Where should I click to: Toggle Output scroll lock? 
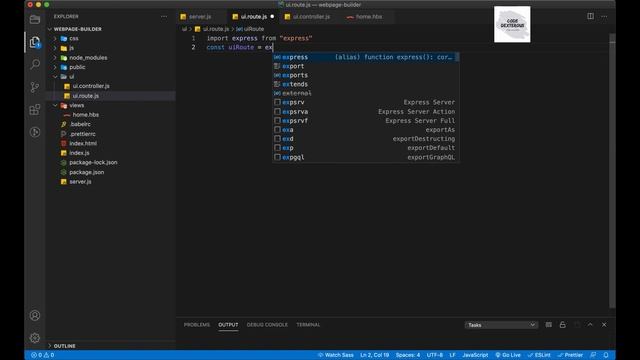coord(562,325)
